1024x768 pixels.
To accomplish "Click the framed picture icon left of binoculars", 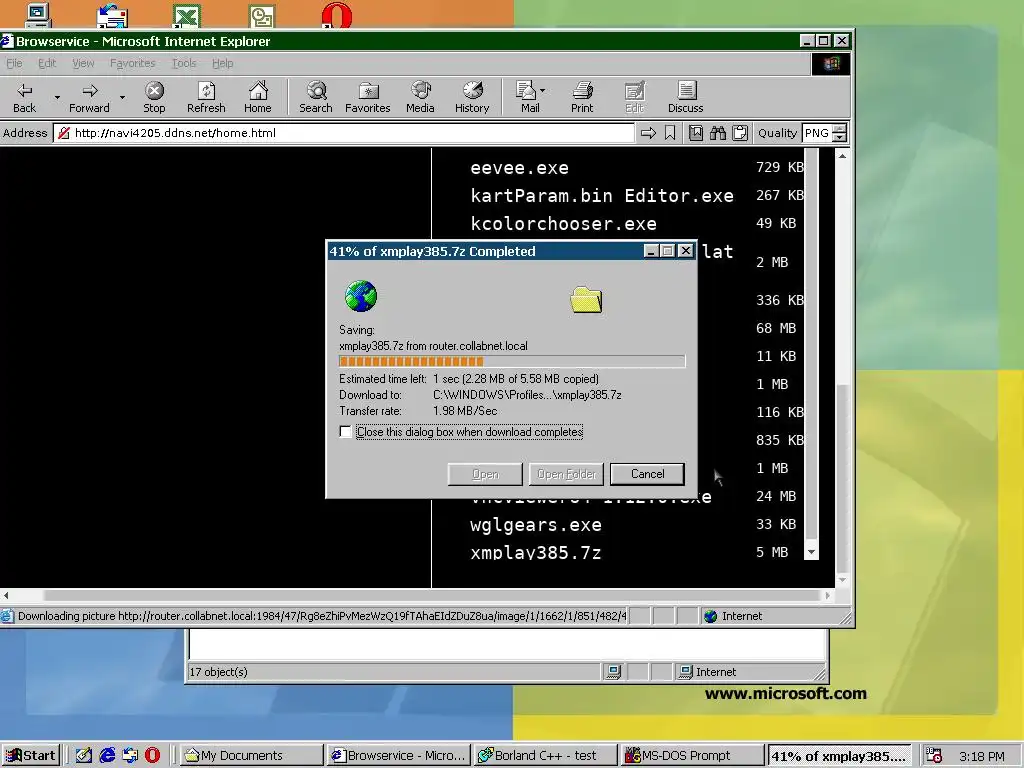I will pyautogui.click(x=696, y=133).
